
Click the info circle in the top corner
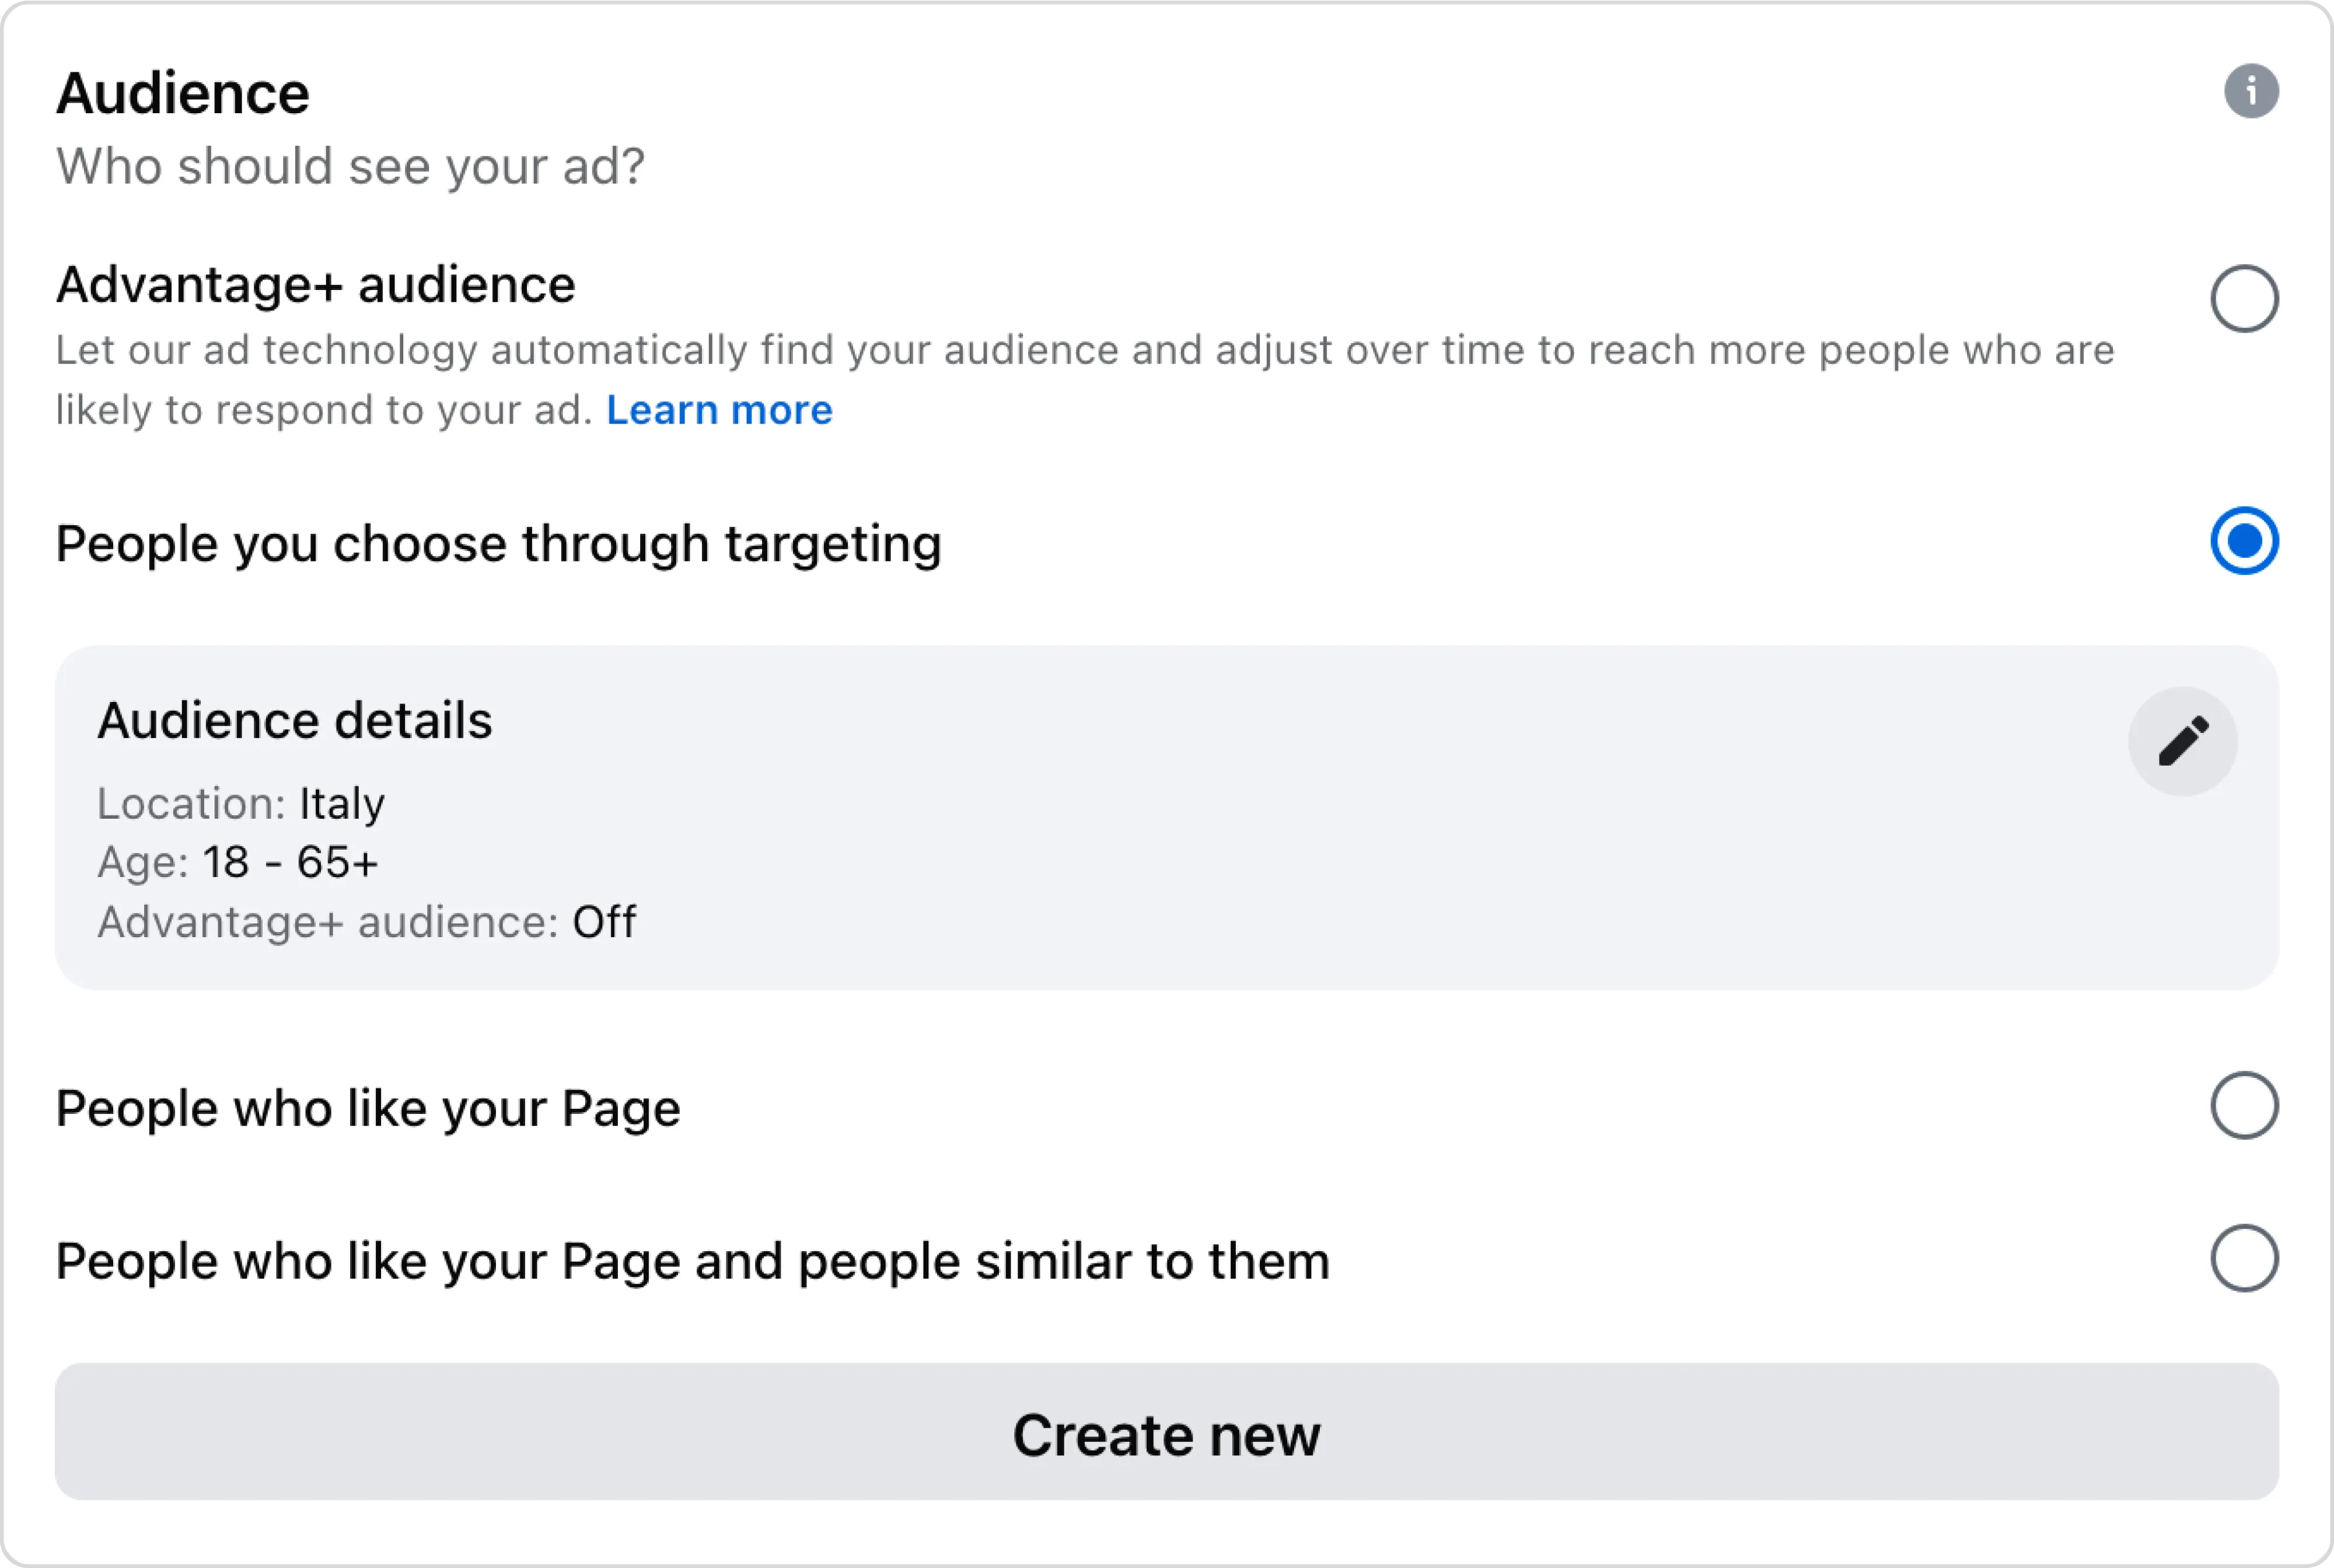(x=2251, y=91)
